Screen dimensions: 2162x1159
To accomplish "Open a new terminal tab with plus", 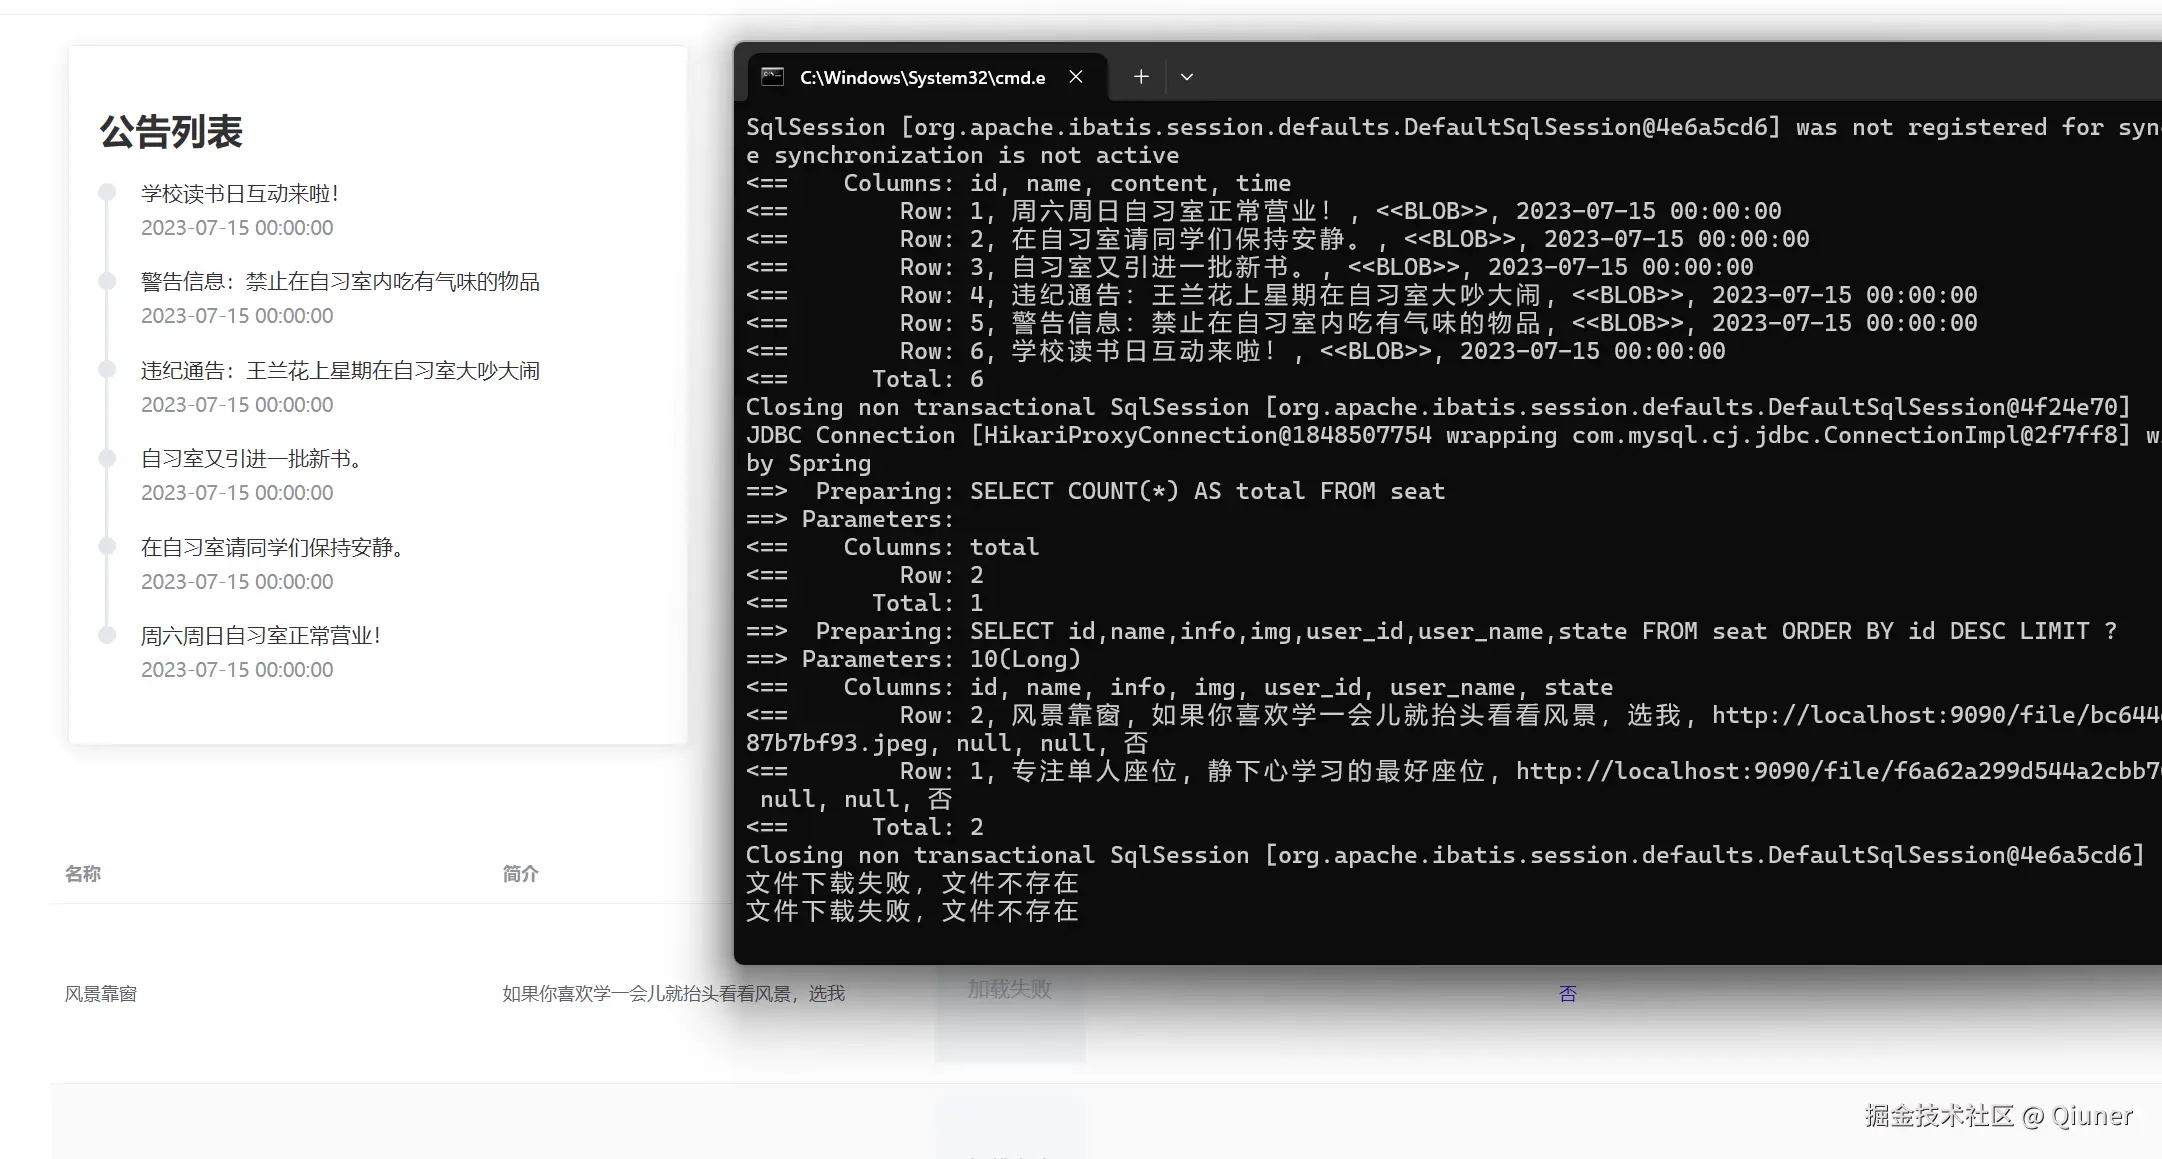I will [x=1141, y=77].
